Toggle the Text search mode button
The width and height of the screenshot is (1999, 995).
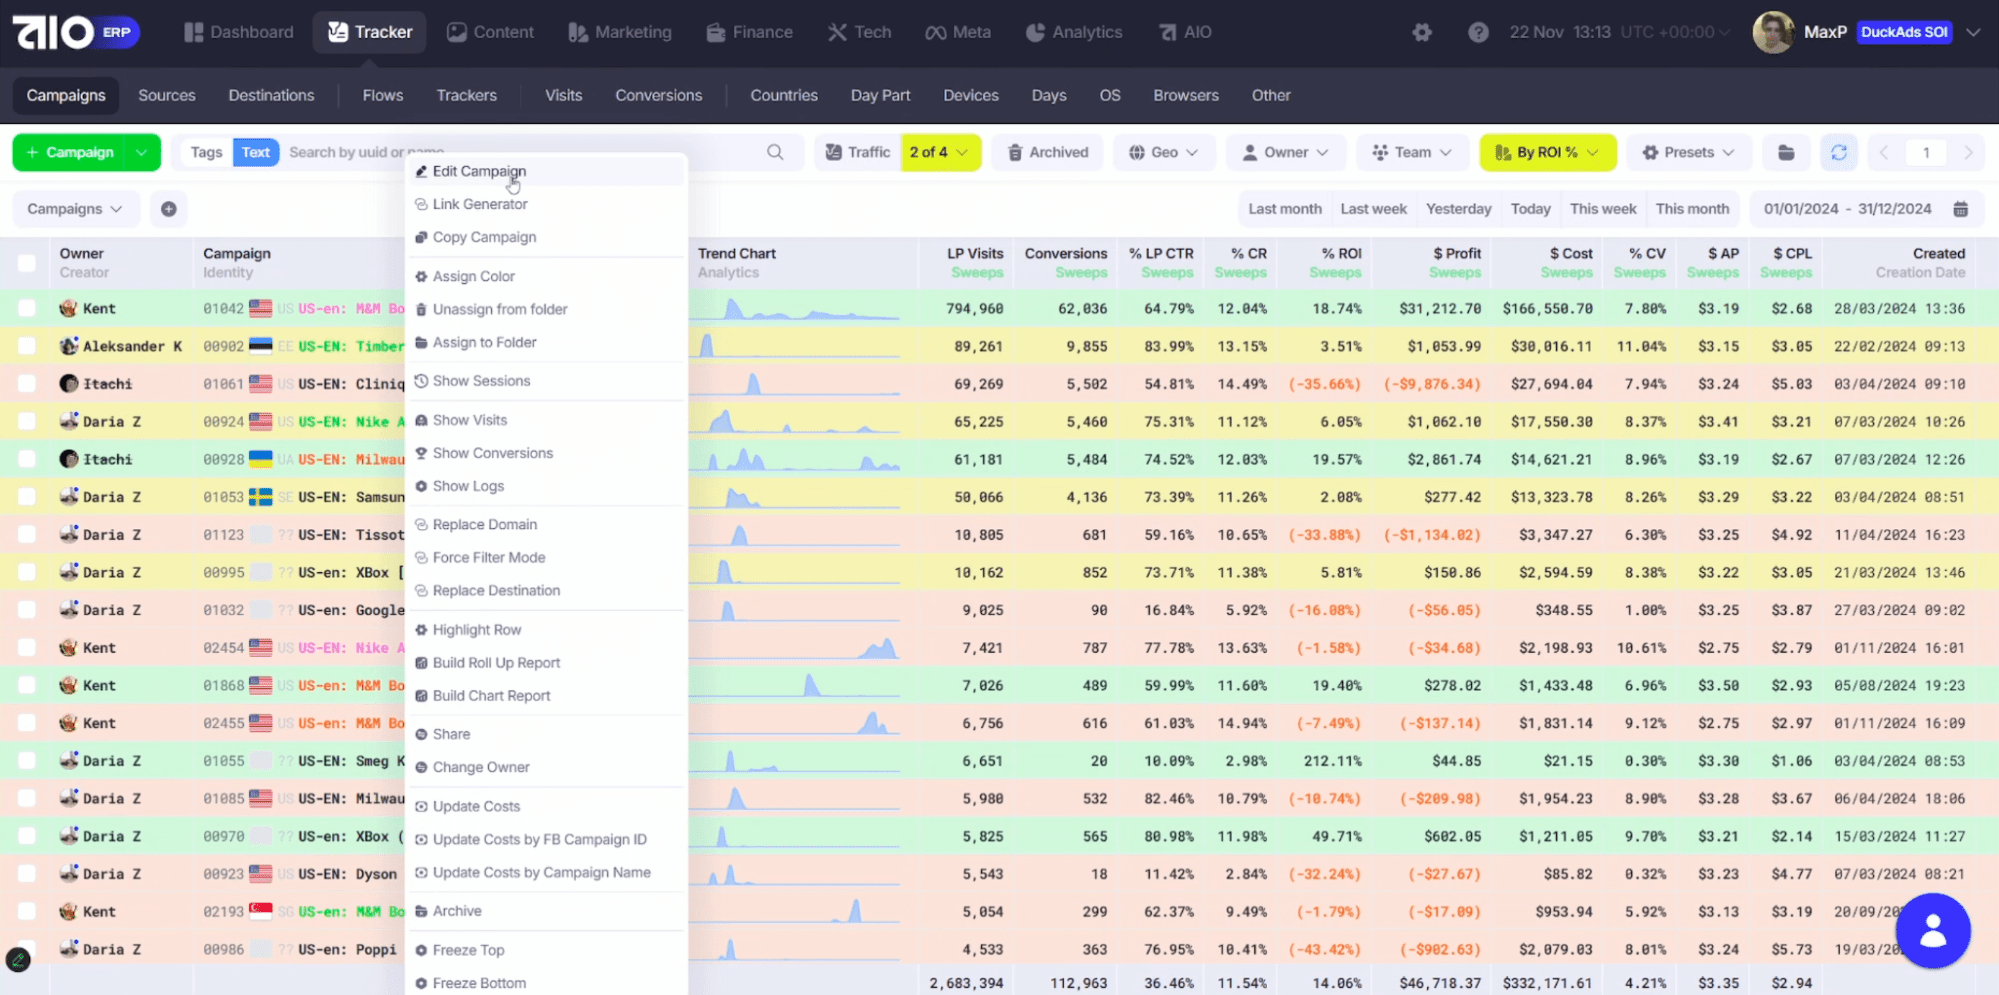point(255,152)
